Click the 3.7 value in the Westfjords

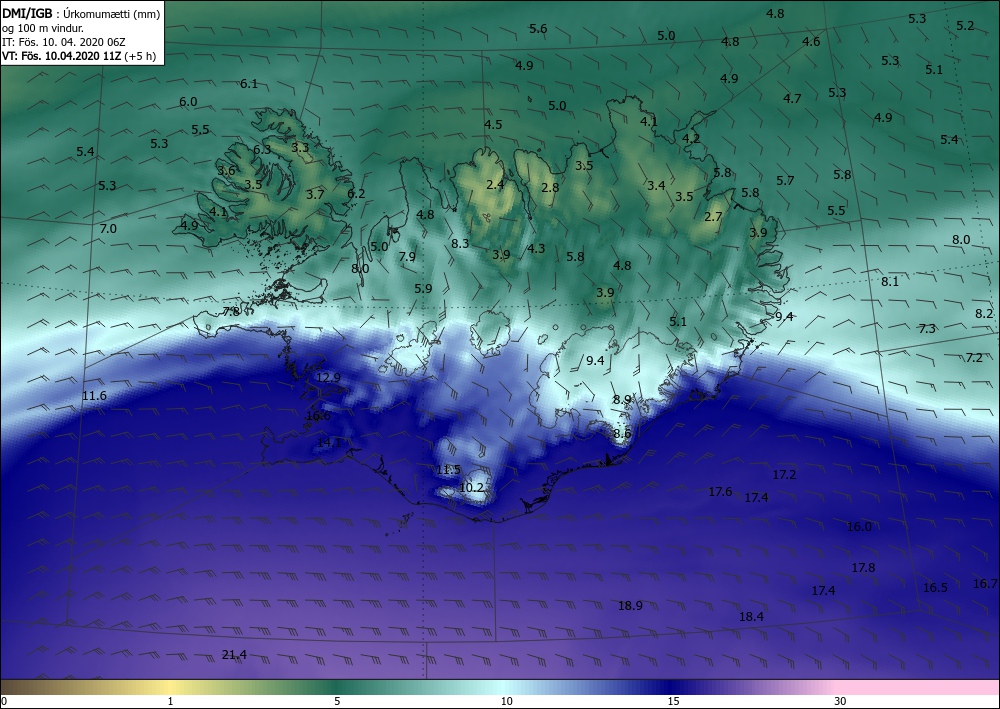(315, 195)
